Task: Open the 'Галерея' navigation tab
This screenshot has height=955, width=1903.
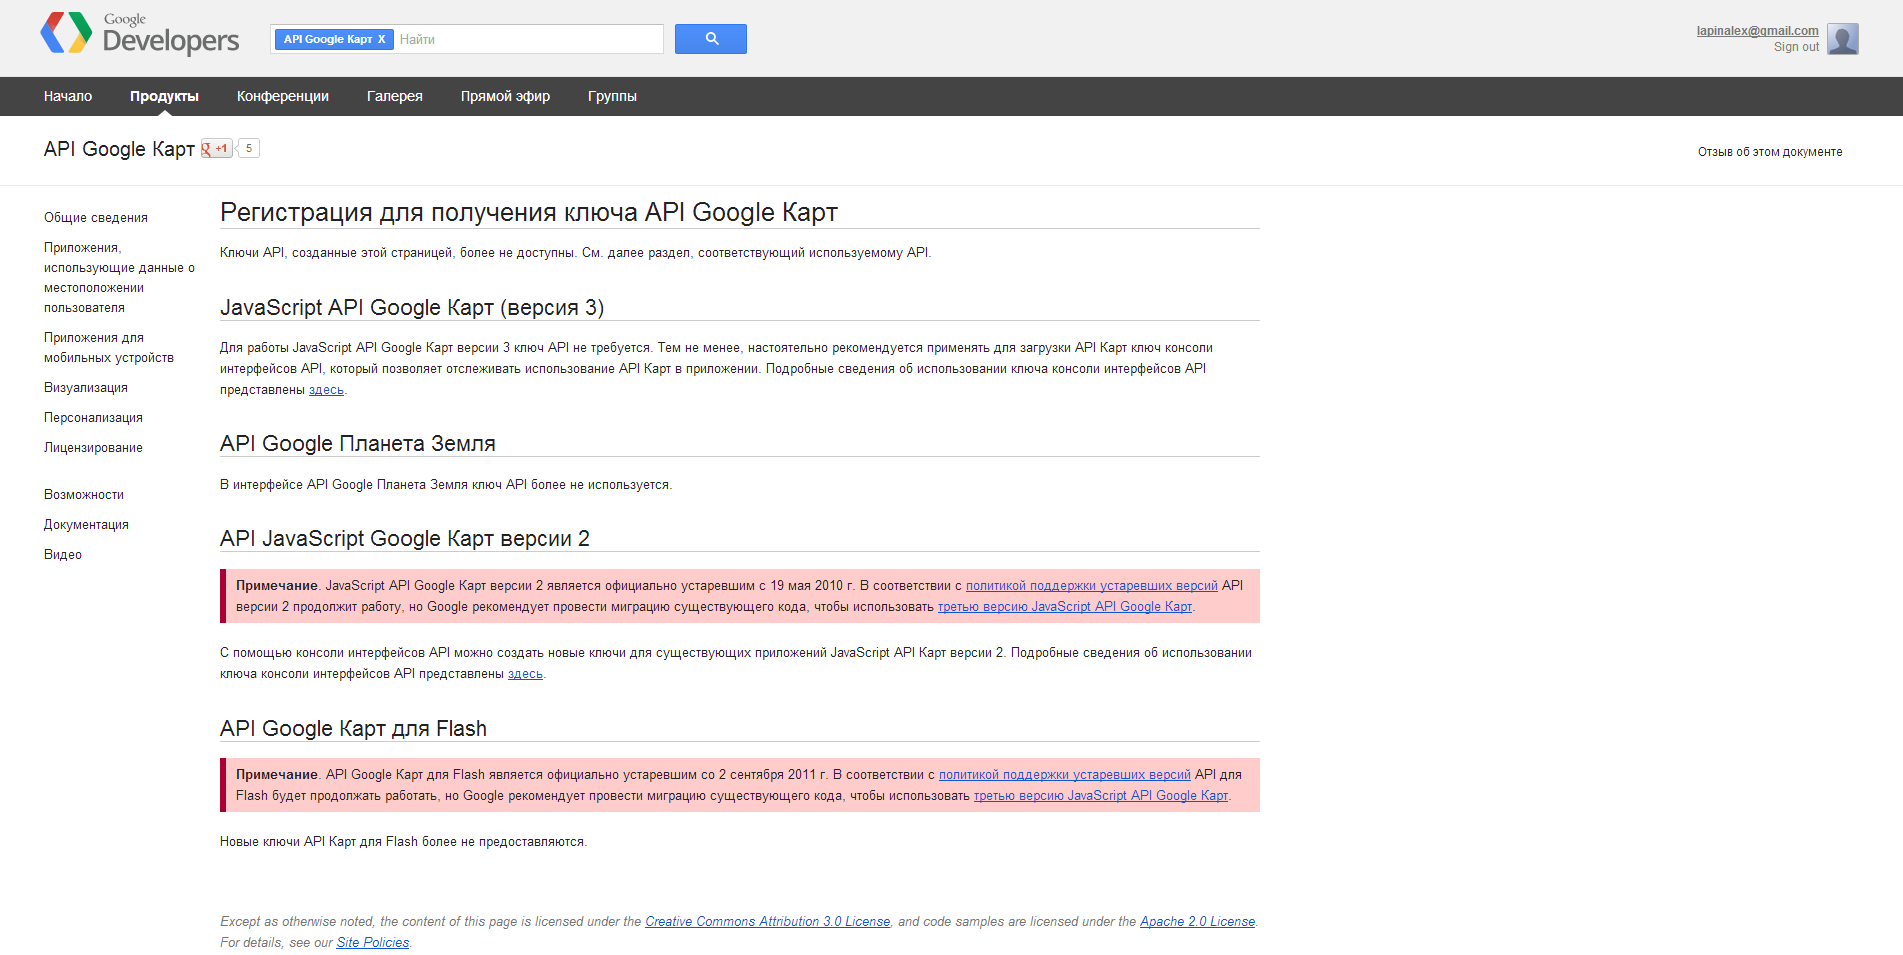Action: 395,96
